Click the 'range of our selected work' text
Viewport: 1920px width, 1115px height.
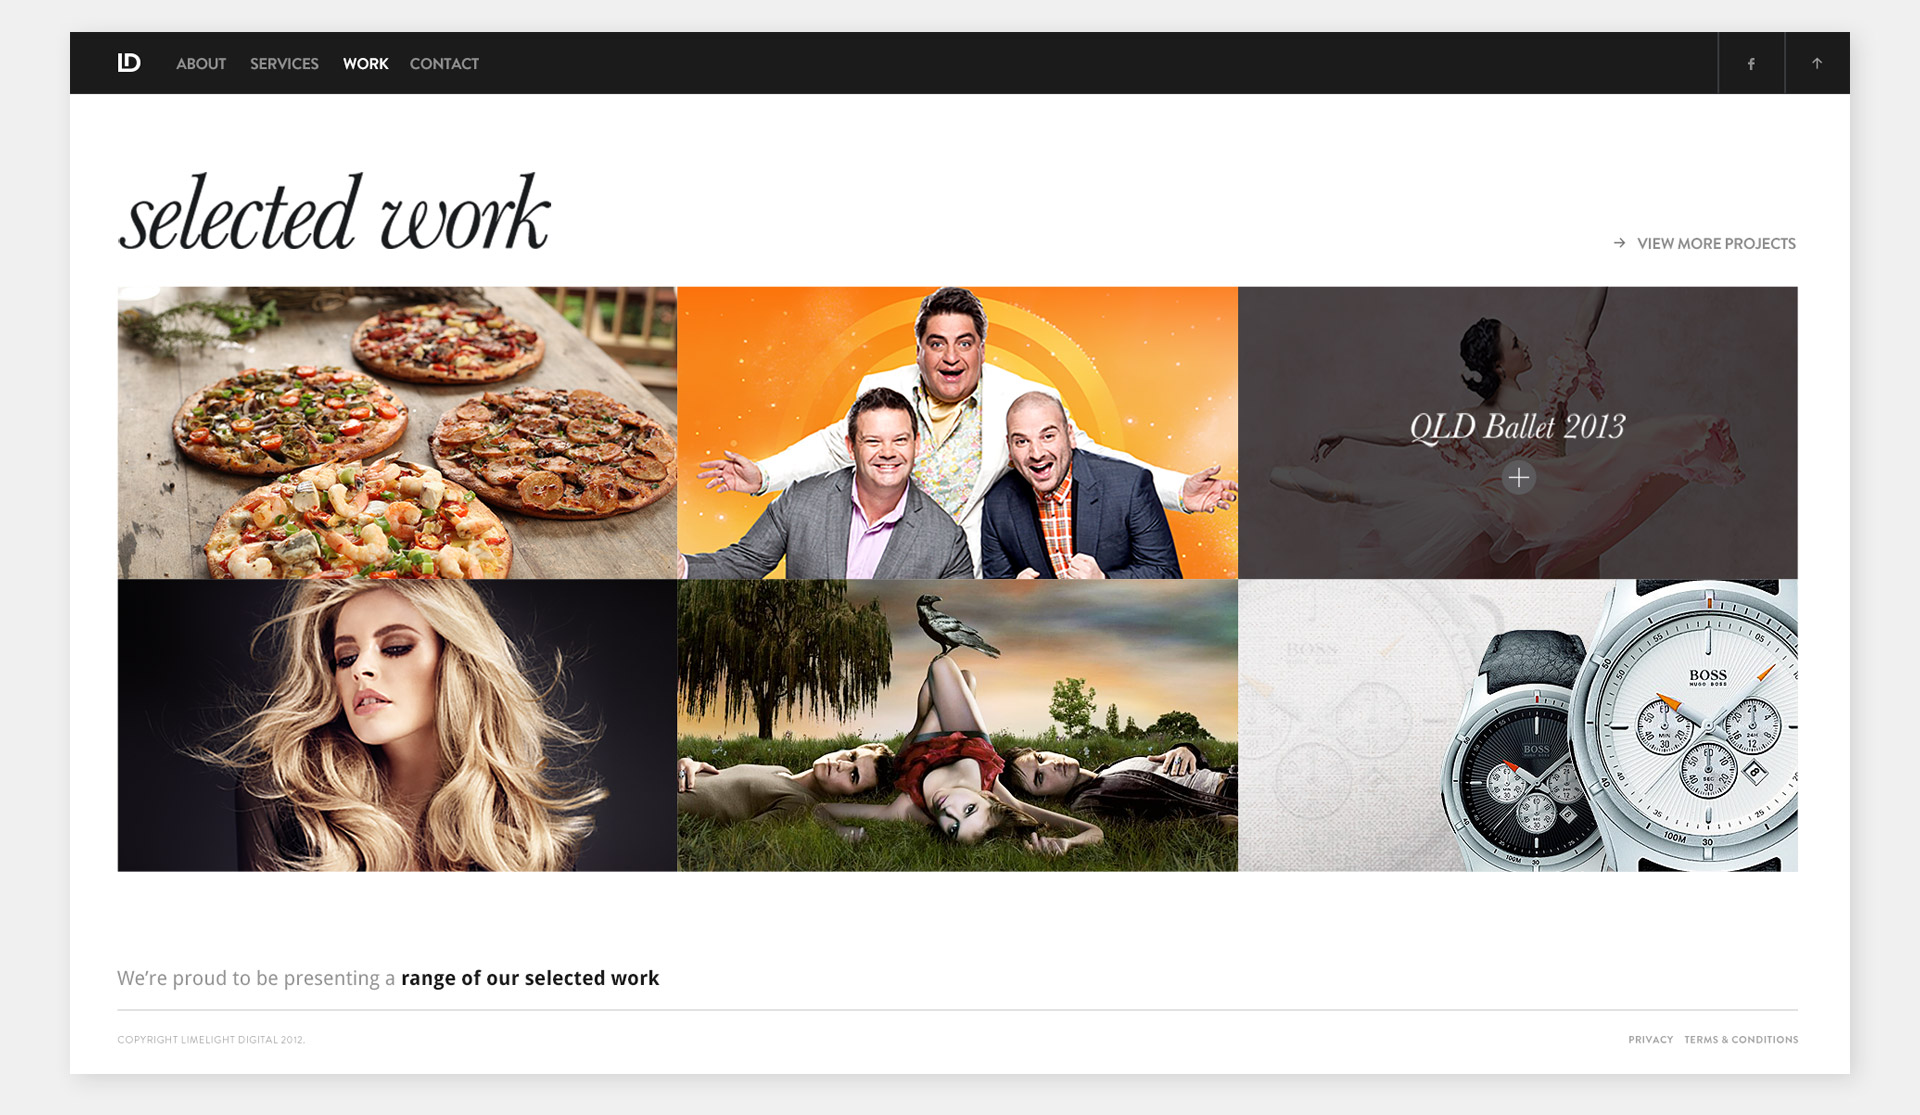click(530, 978)
